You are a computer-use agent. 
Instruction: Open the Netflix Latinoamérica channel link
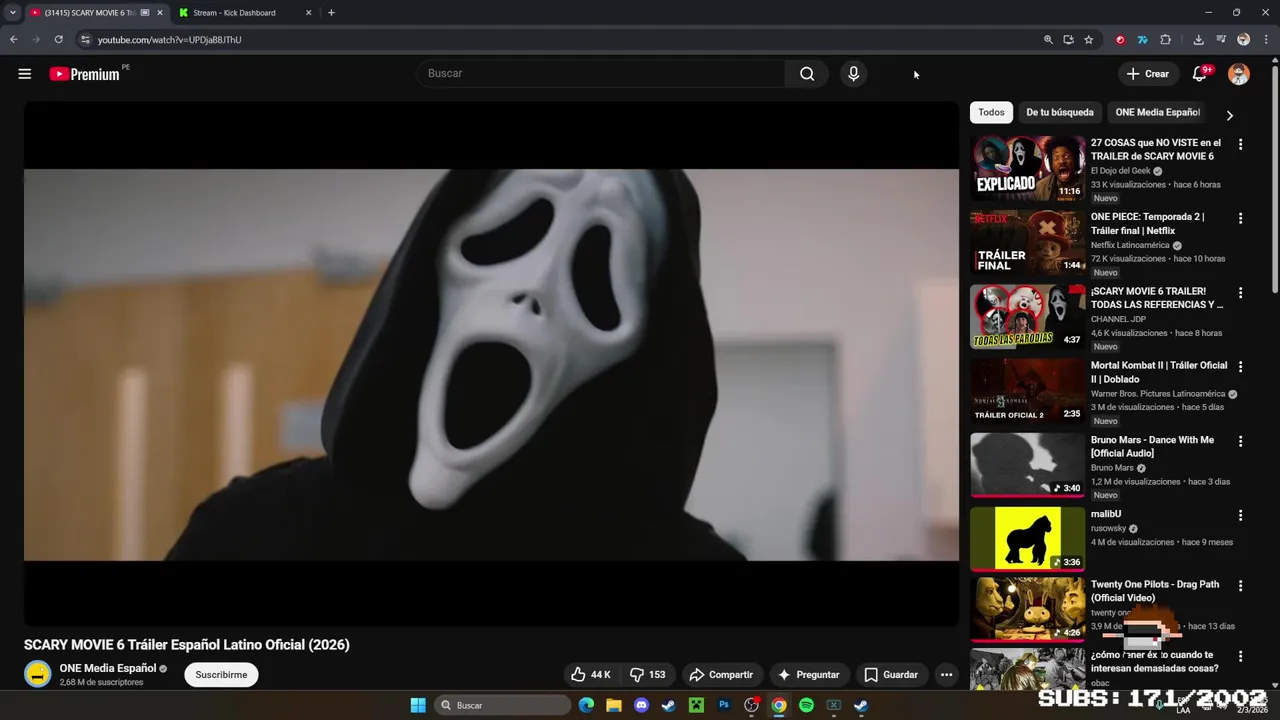coord(1130,245)
